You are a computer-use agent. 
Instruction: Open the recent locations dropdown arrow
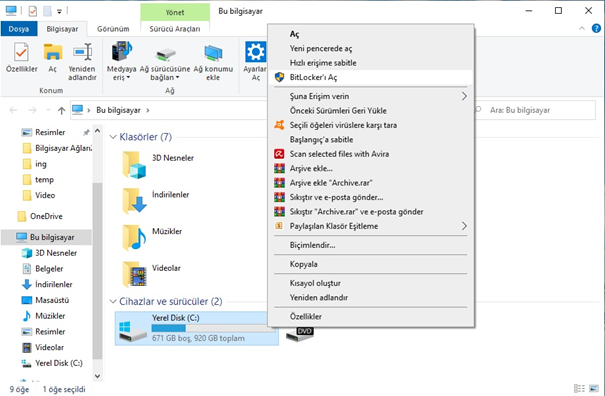(48, 111)
